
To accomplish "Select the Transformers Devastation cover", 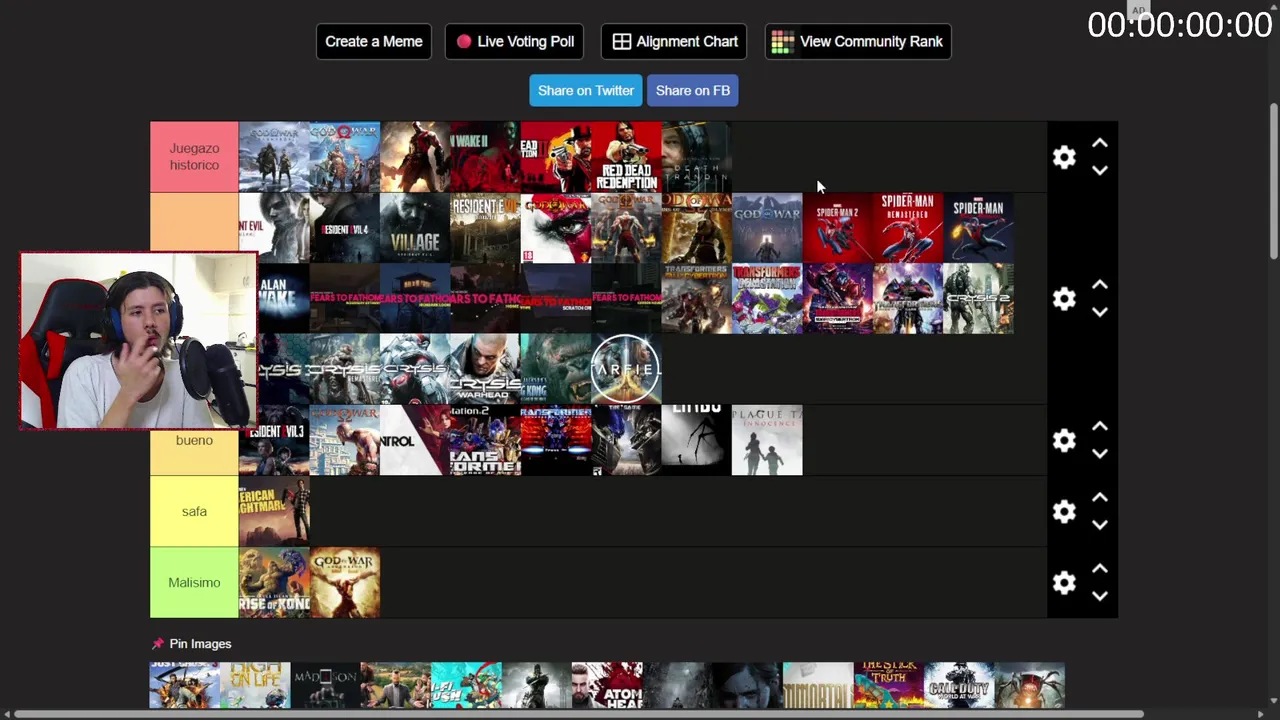I will [767, 299].
